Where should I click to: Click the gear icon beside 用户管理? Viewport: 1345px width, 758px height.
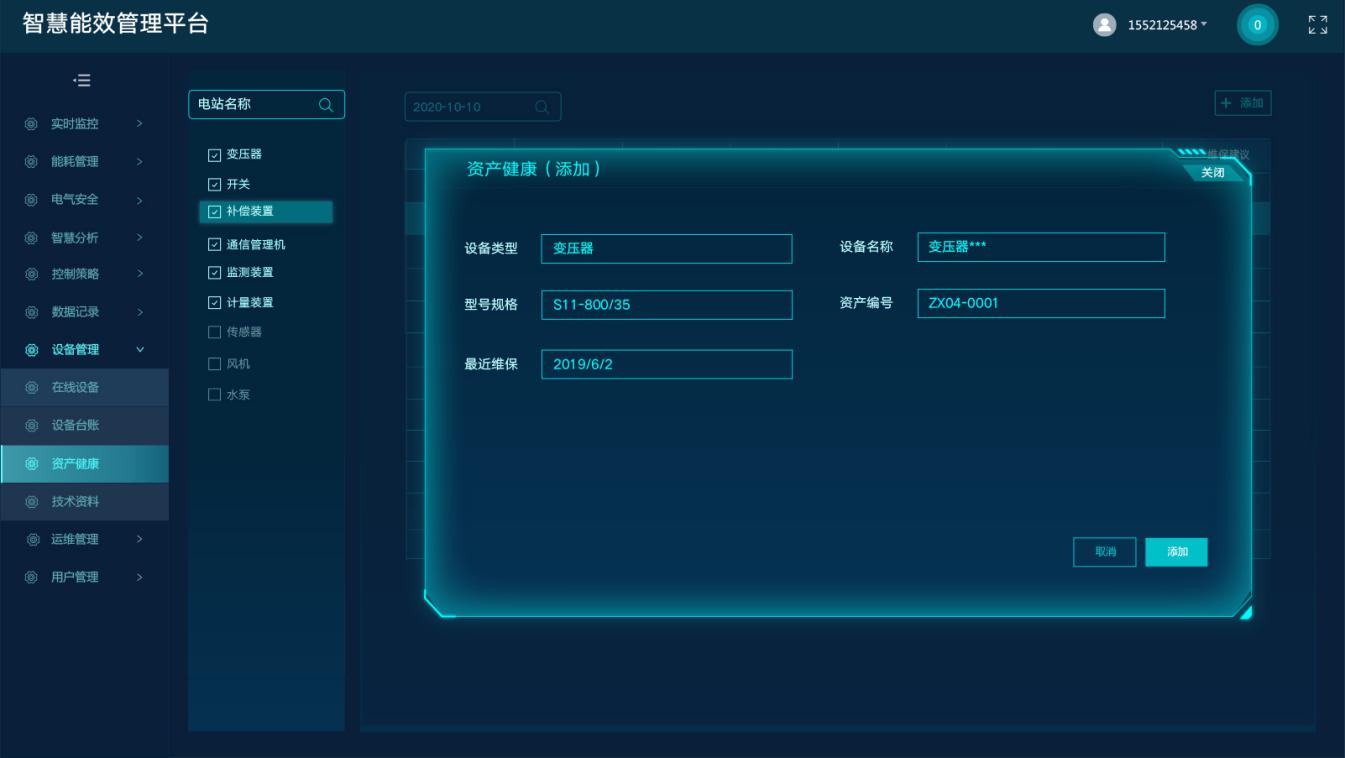click(x=31, y=578)
